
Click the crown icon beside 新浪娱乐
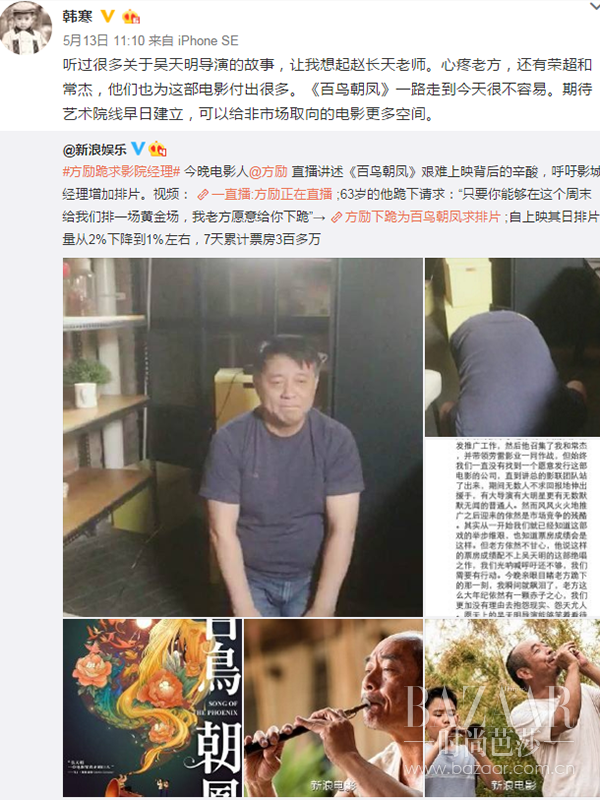coord(158,149)
